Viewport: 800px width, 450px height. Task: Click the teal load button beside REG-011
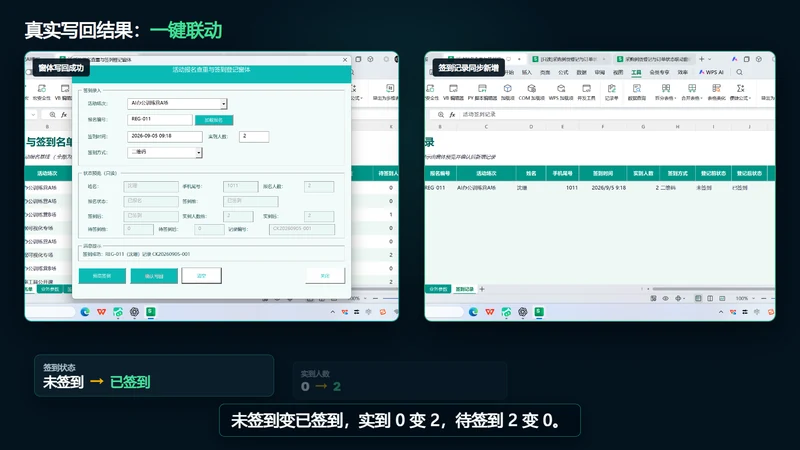(214, 120)
